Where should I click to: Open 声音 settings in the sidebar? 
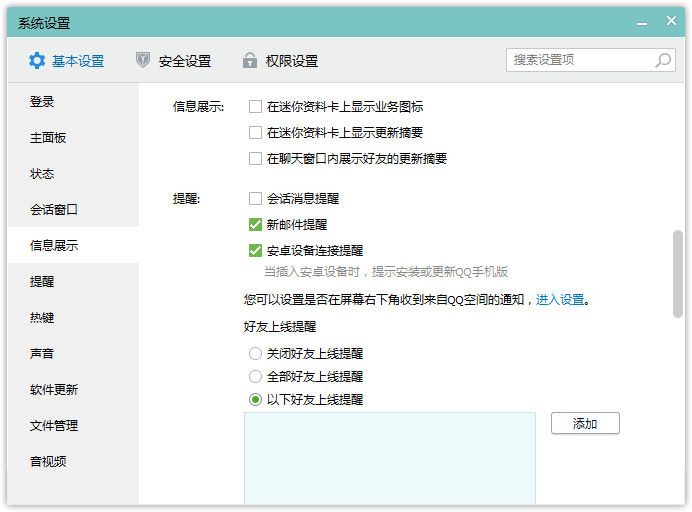[73, 353]
